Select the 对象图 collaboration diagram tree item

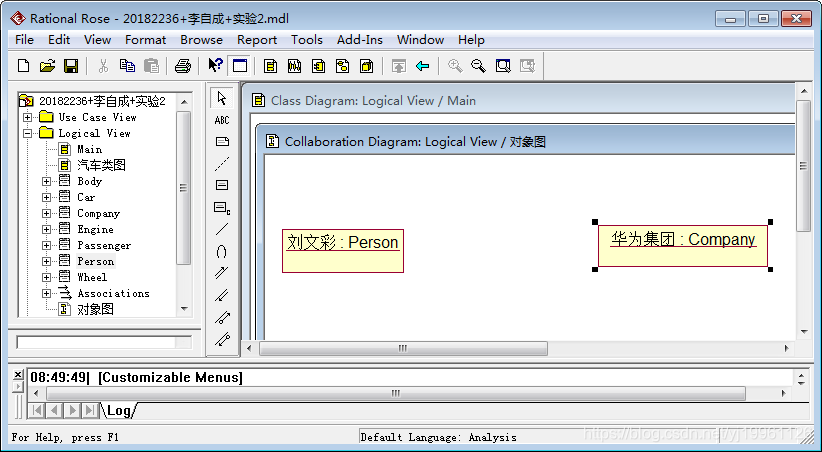(95, 309)
